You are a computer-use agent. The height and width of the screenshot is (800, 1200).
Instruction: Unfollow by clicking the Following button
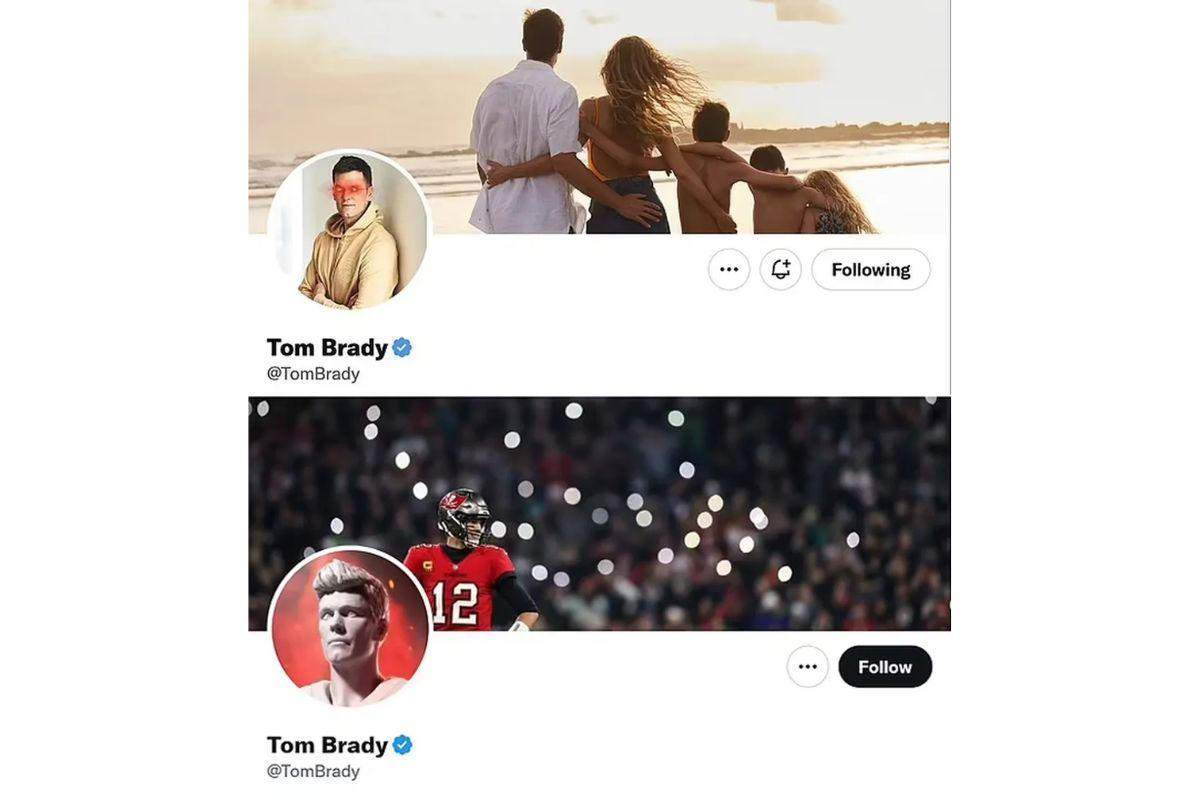click(x=870, y=270)
